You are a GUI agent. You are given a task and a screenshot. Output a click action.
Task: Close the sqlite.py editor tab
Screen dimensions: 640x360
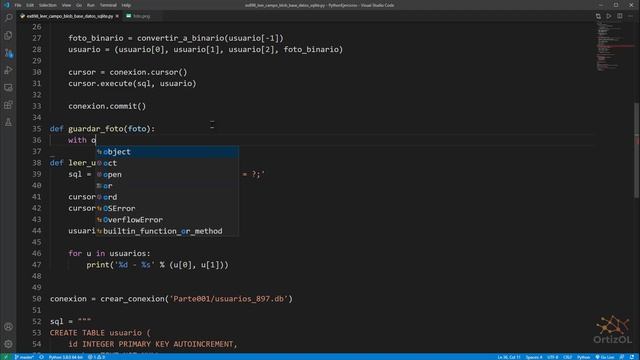117,16
